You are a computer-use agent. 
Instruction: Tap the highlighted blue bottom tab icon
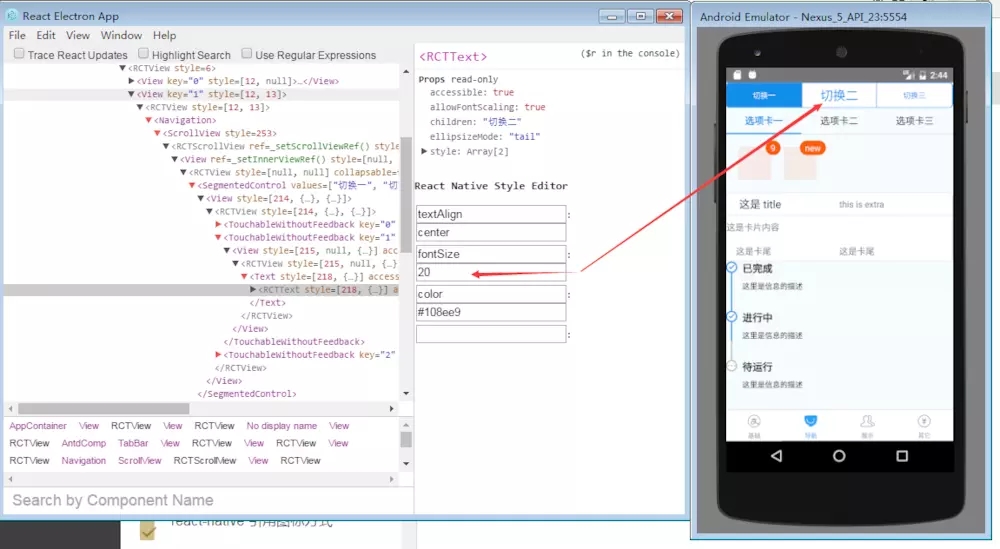pyautogui.click(x=811, y=421)
